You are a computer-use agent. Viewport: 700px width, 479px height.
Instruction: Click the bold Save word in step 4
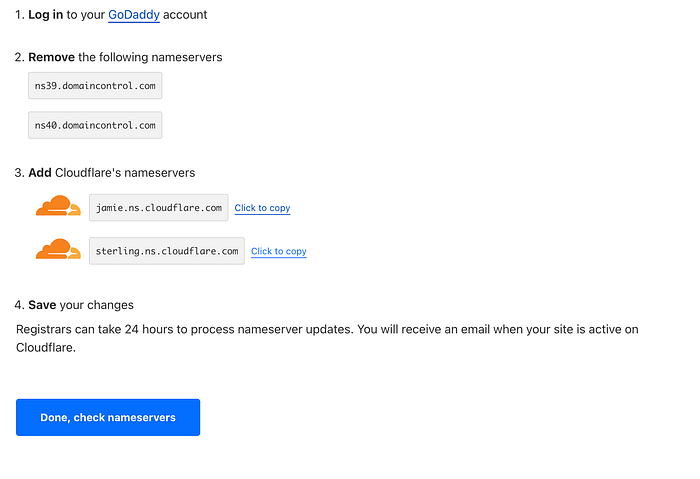[x=42, y=305]
